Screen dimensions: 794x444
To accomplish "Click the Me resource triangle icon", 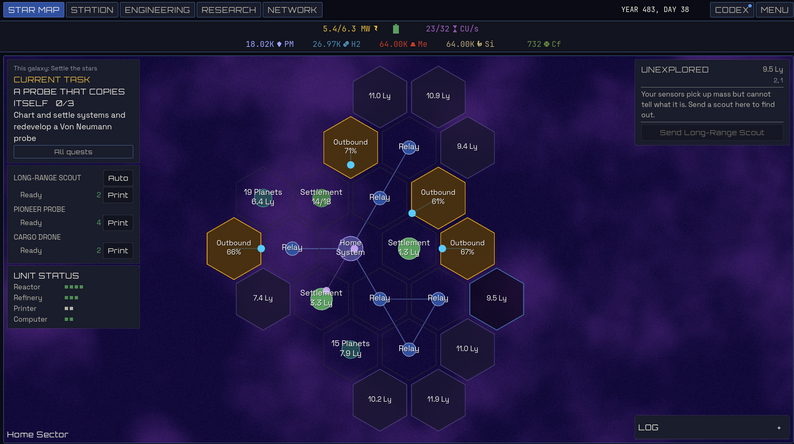I will (x=413, y=44).
